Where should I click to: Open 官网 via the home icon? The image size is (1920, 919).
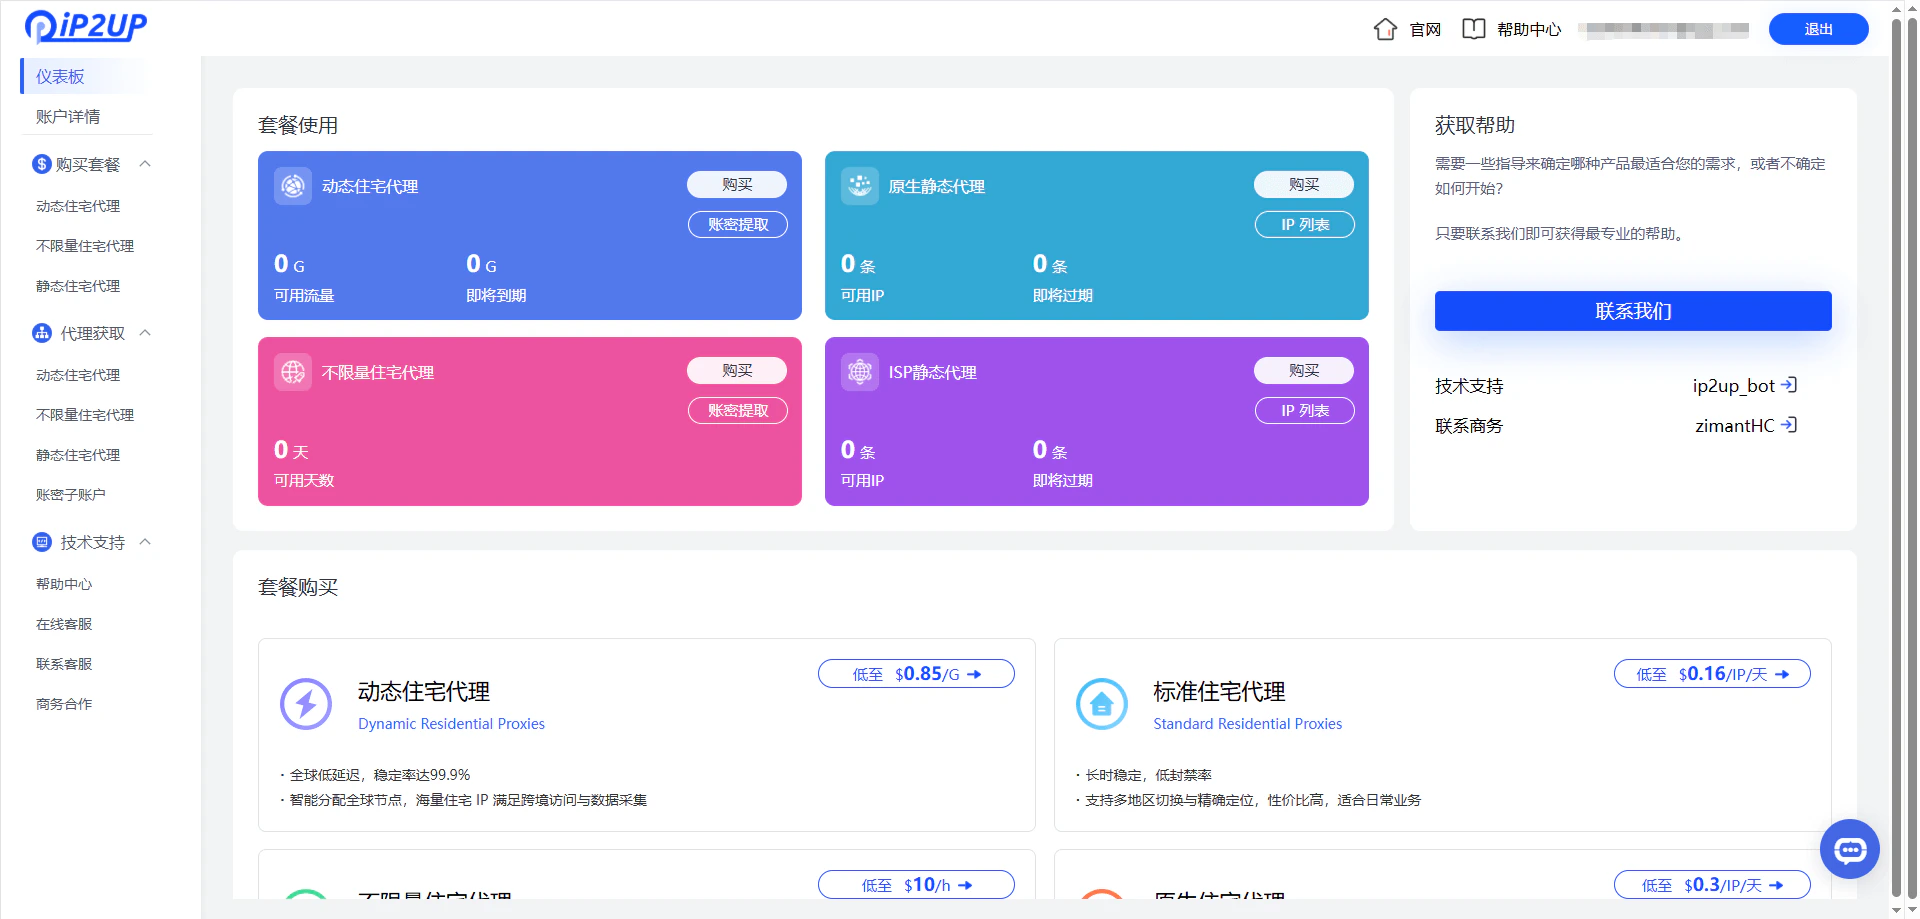tap(1385, 29)
